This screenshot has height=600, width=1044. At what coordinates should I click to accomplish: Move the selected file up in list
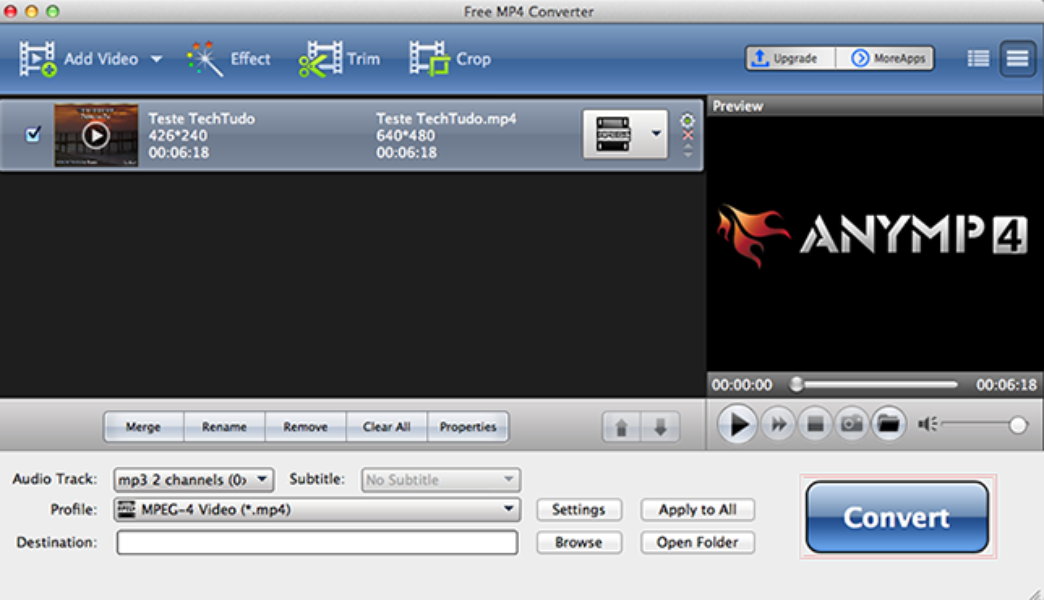621,427
